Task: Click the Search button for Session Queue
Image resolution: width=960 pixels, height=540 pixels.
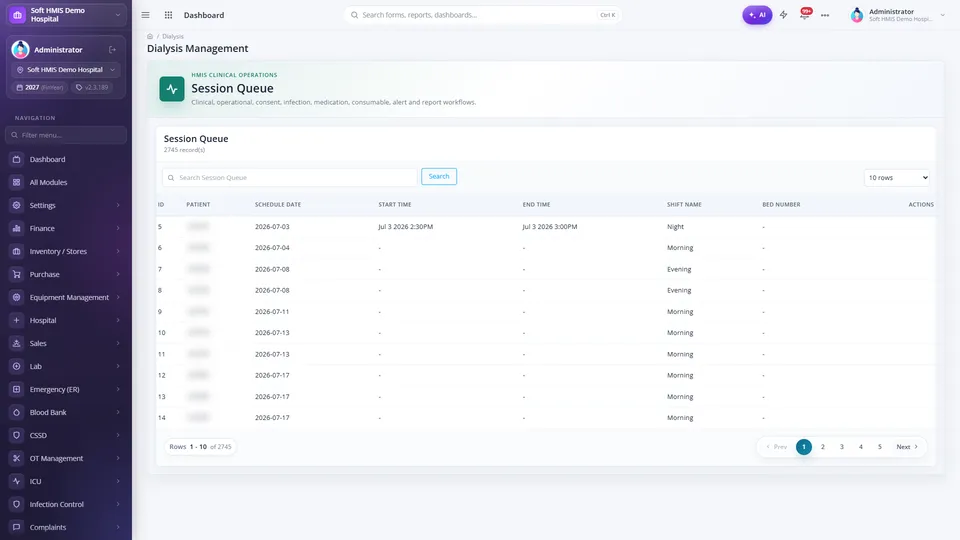Action: coord(439,176)
